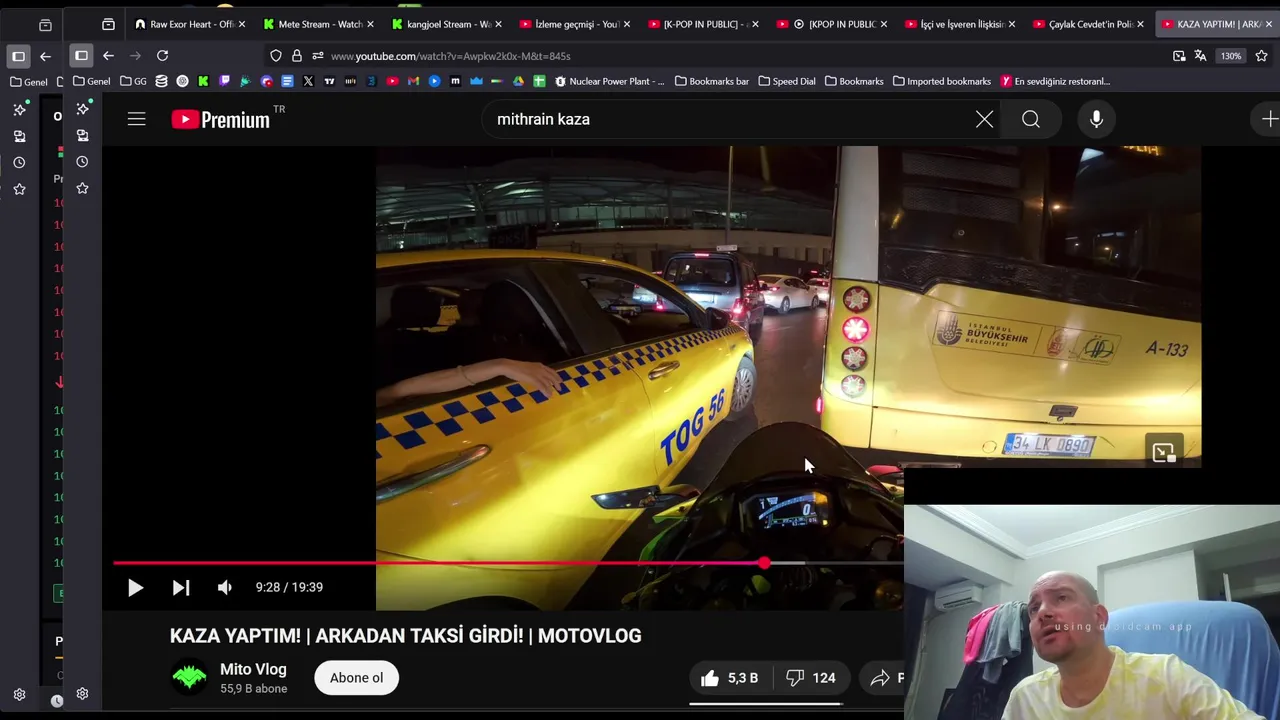Click the KAZA YAPTIM video title text
The width and height of the screenshot is (1280, 720).
tap(405, 636)
